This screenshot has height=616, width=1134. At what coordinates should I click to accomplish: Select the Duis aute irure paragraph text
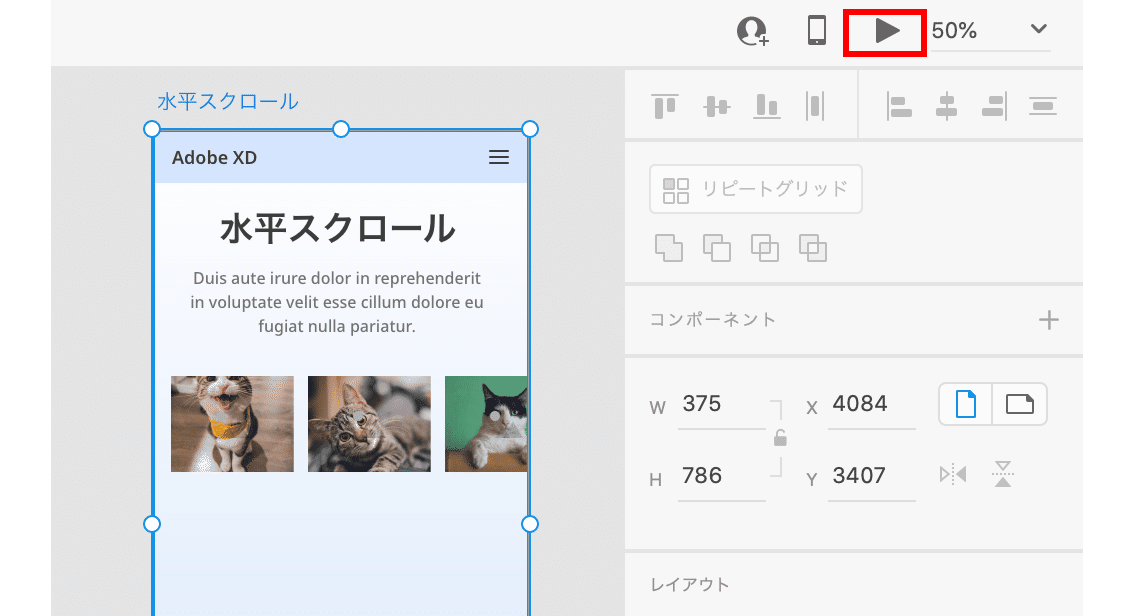(337, 302)
